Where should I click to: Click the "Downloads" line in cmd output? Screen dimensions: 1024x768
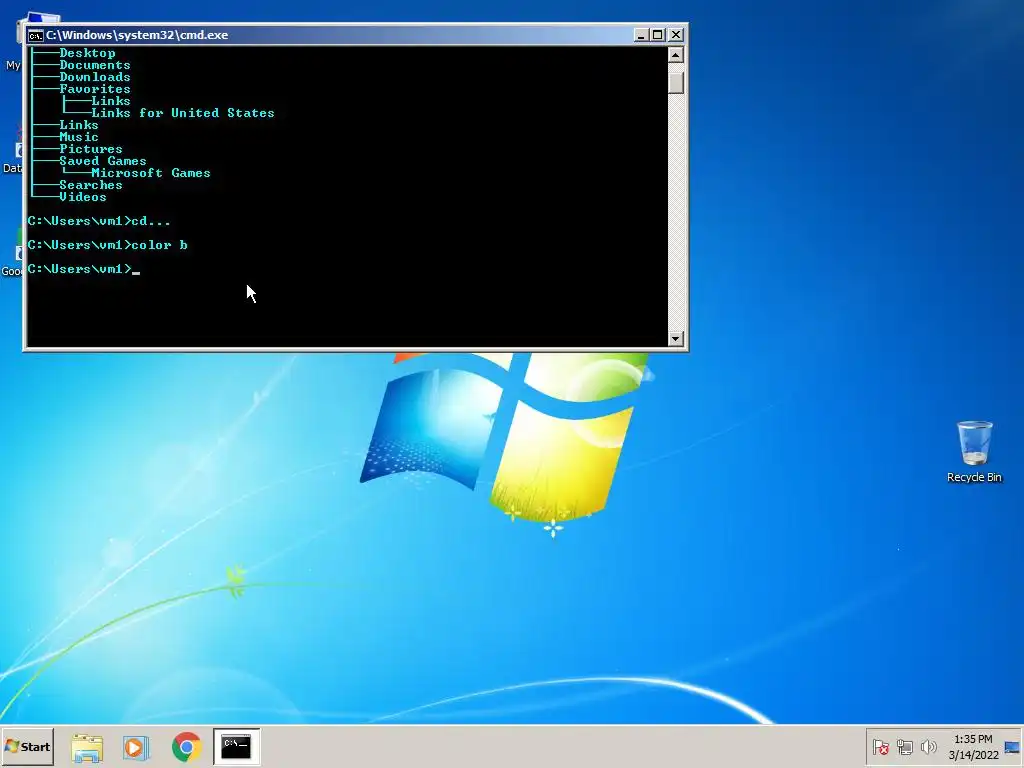pyautogui.click(x=95, y=77)
